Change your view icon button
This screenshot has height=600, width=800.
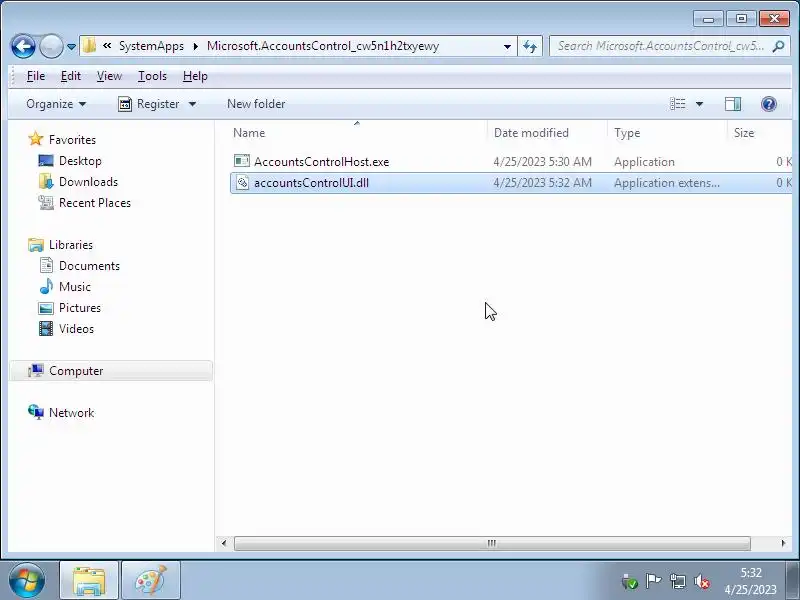678,104
